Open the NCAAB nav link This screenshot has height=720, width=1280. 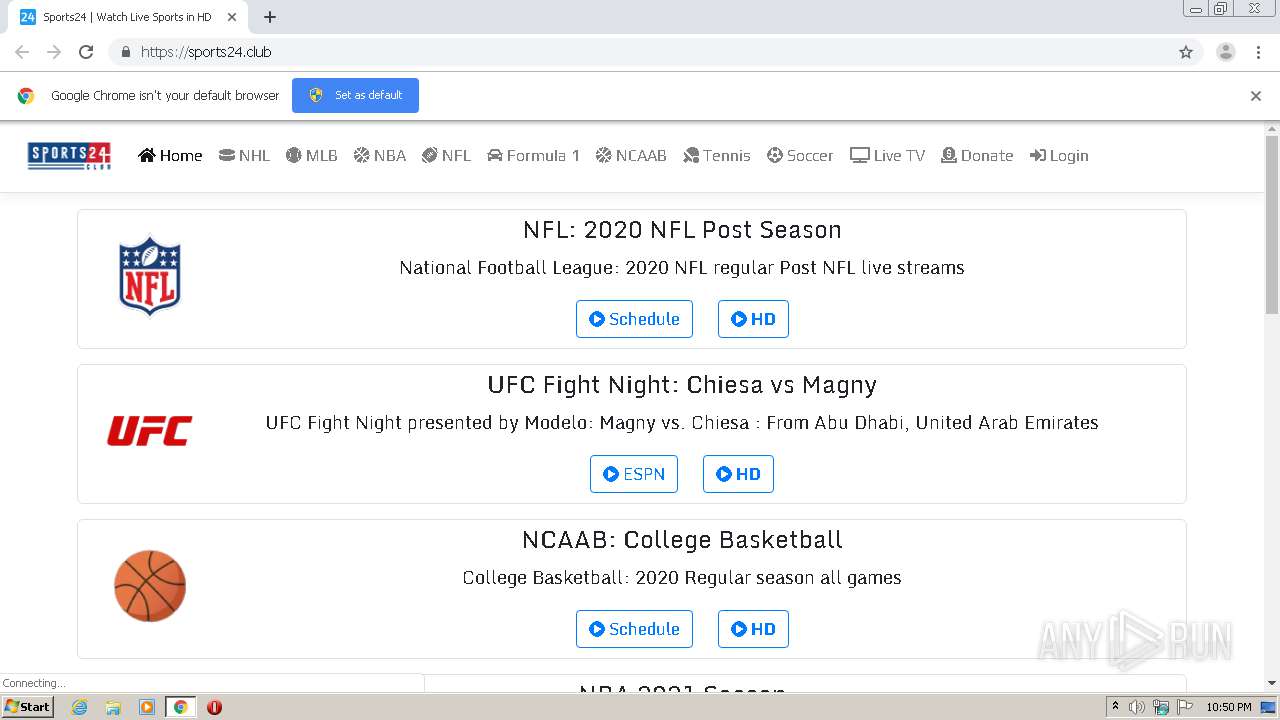[x=631, y=155]
